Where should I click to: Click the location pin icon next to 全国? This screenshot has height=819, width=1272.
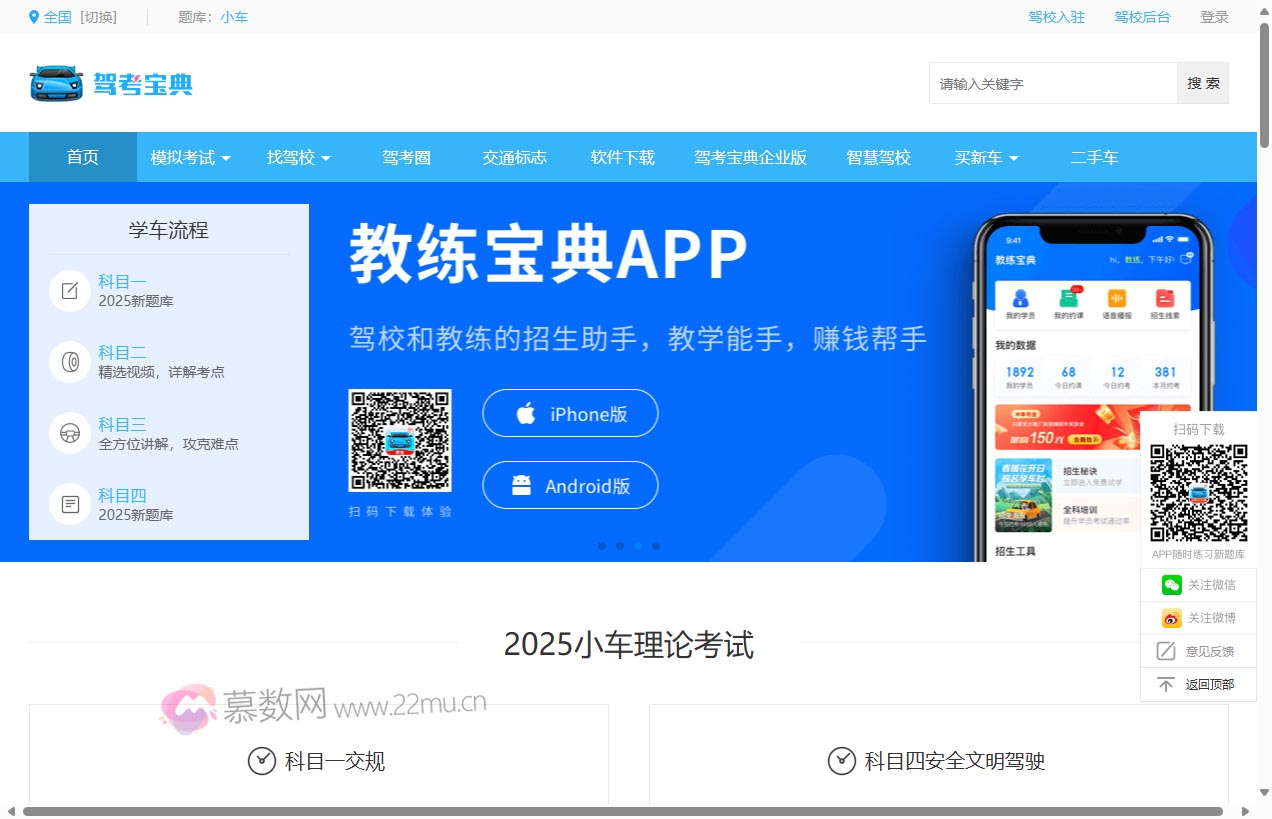coord(36,16)
